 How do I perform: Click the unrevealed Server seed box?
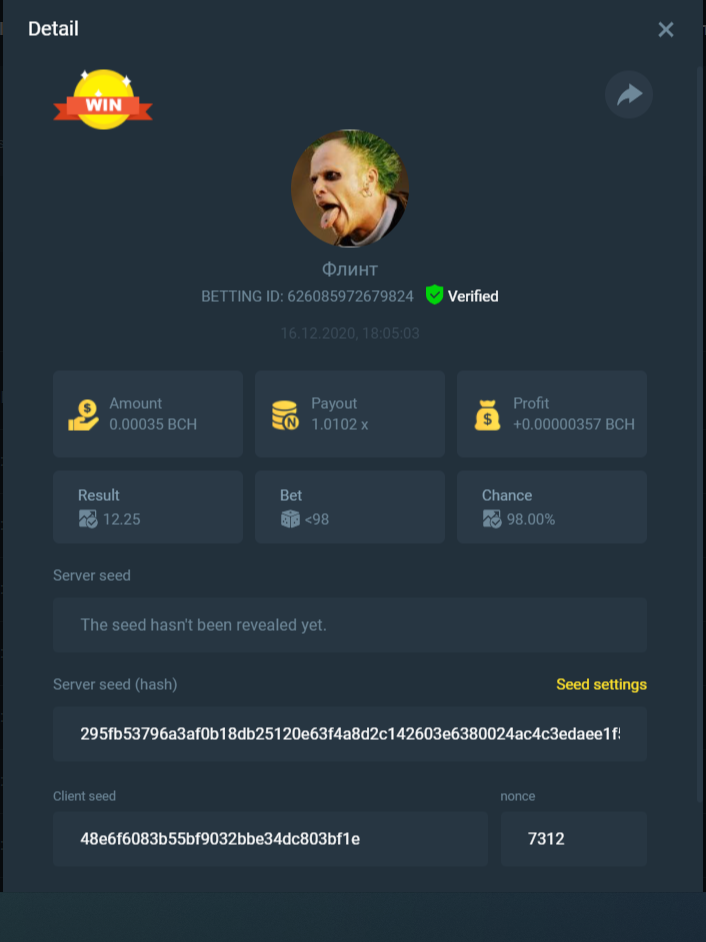[350, 625]
